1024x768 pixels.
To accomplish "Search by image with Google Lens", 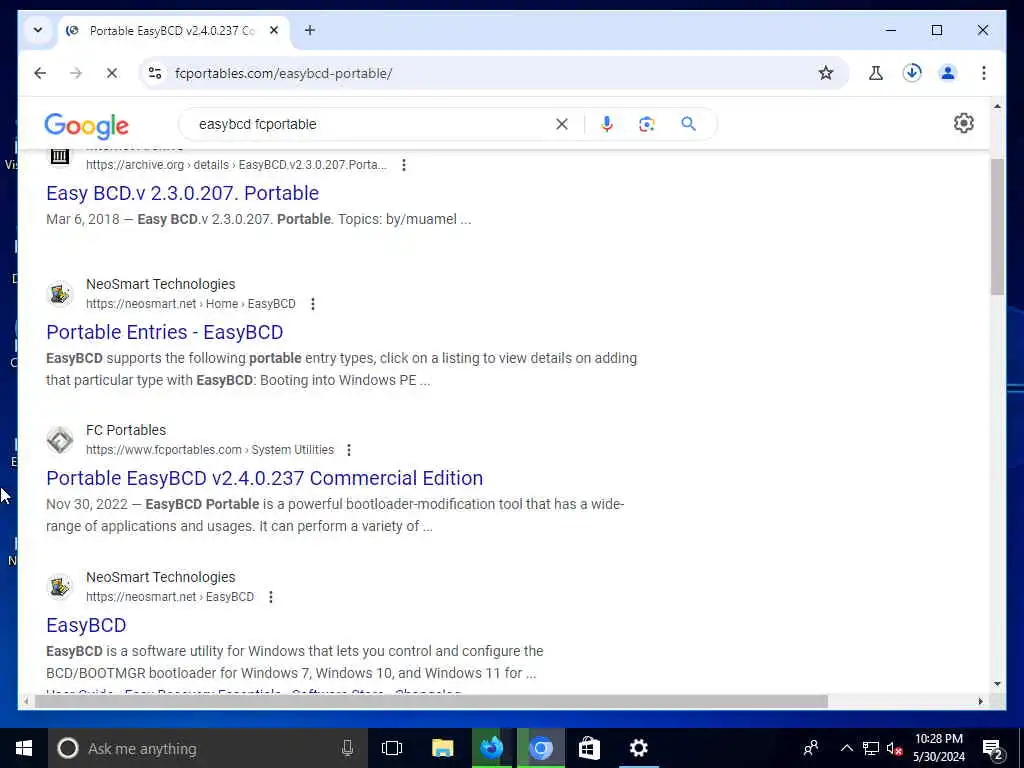I will pyautogui.click(x=647, y=124).
